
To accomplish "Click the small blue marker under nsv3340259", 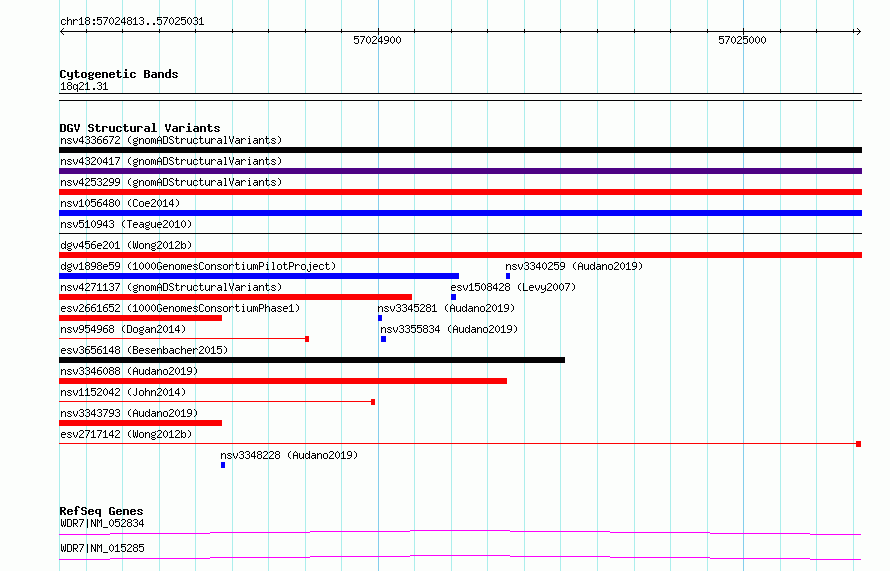I will tap(508, 276).
